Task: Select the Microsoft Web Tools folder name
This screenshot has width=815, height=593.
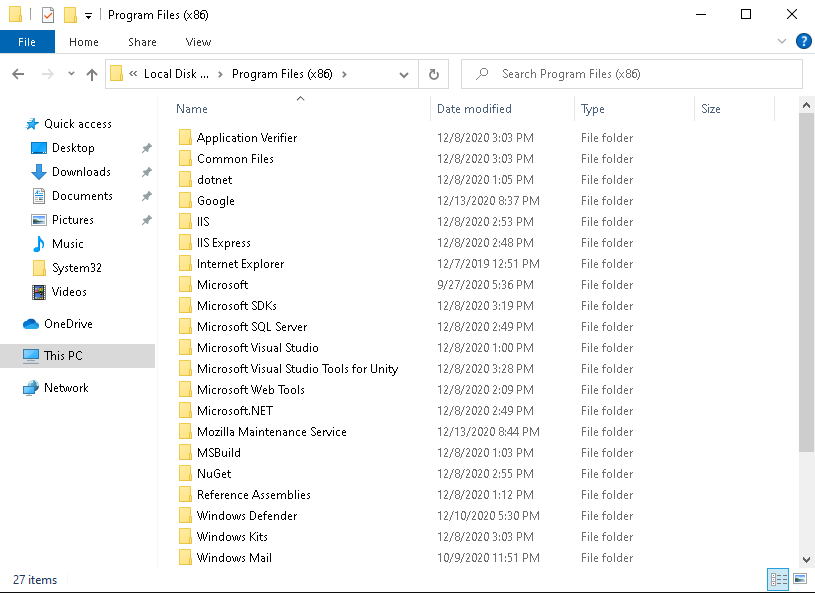Action: pos(251,389)
